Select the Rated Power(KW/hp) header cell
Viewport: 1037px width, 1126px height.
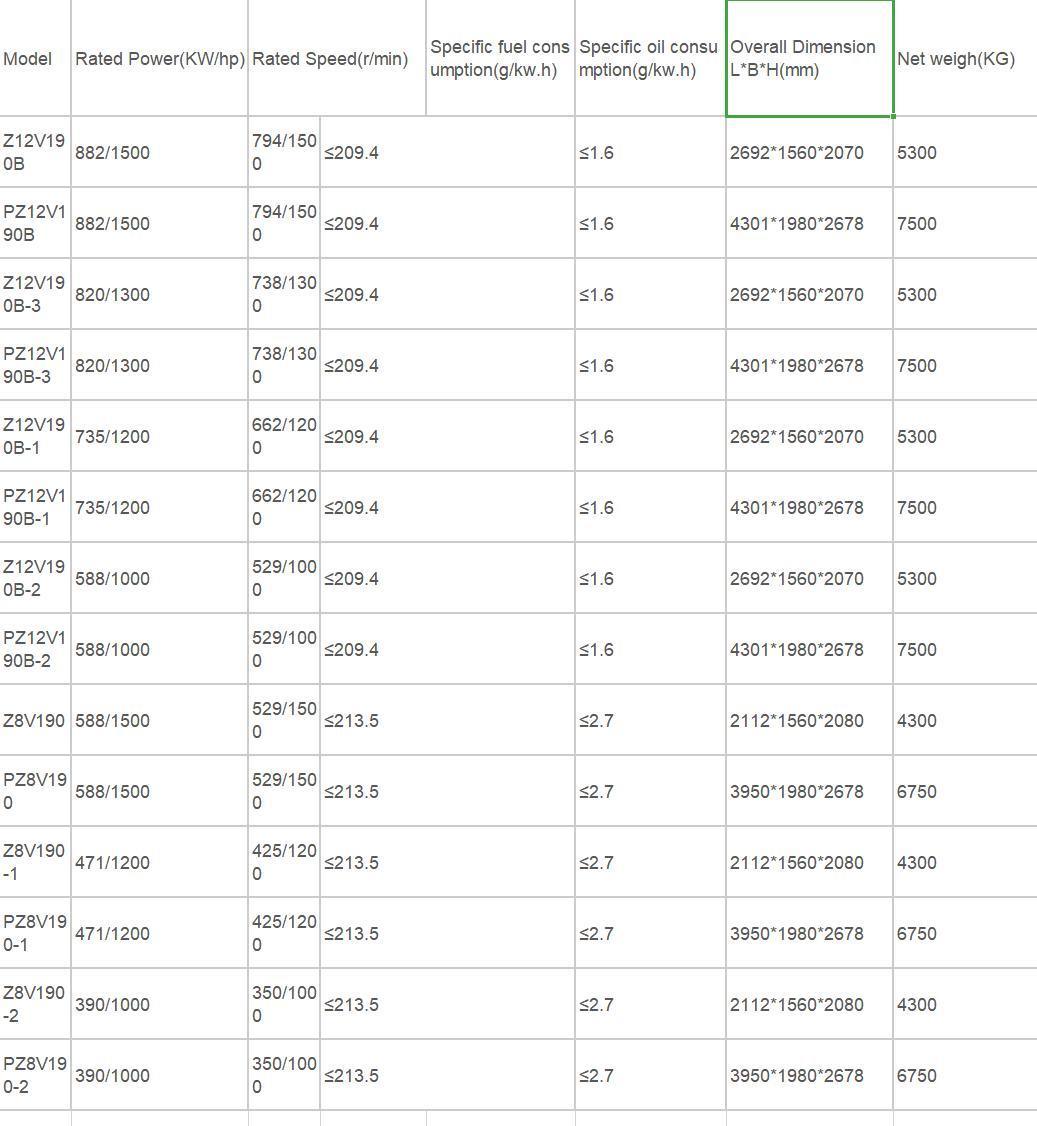(x=159, y=59)
